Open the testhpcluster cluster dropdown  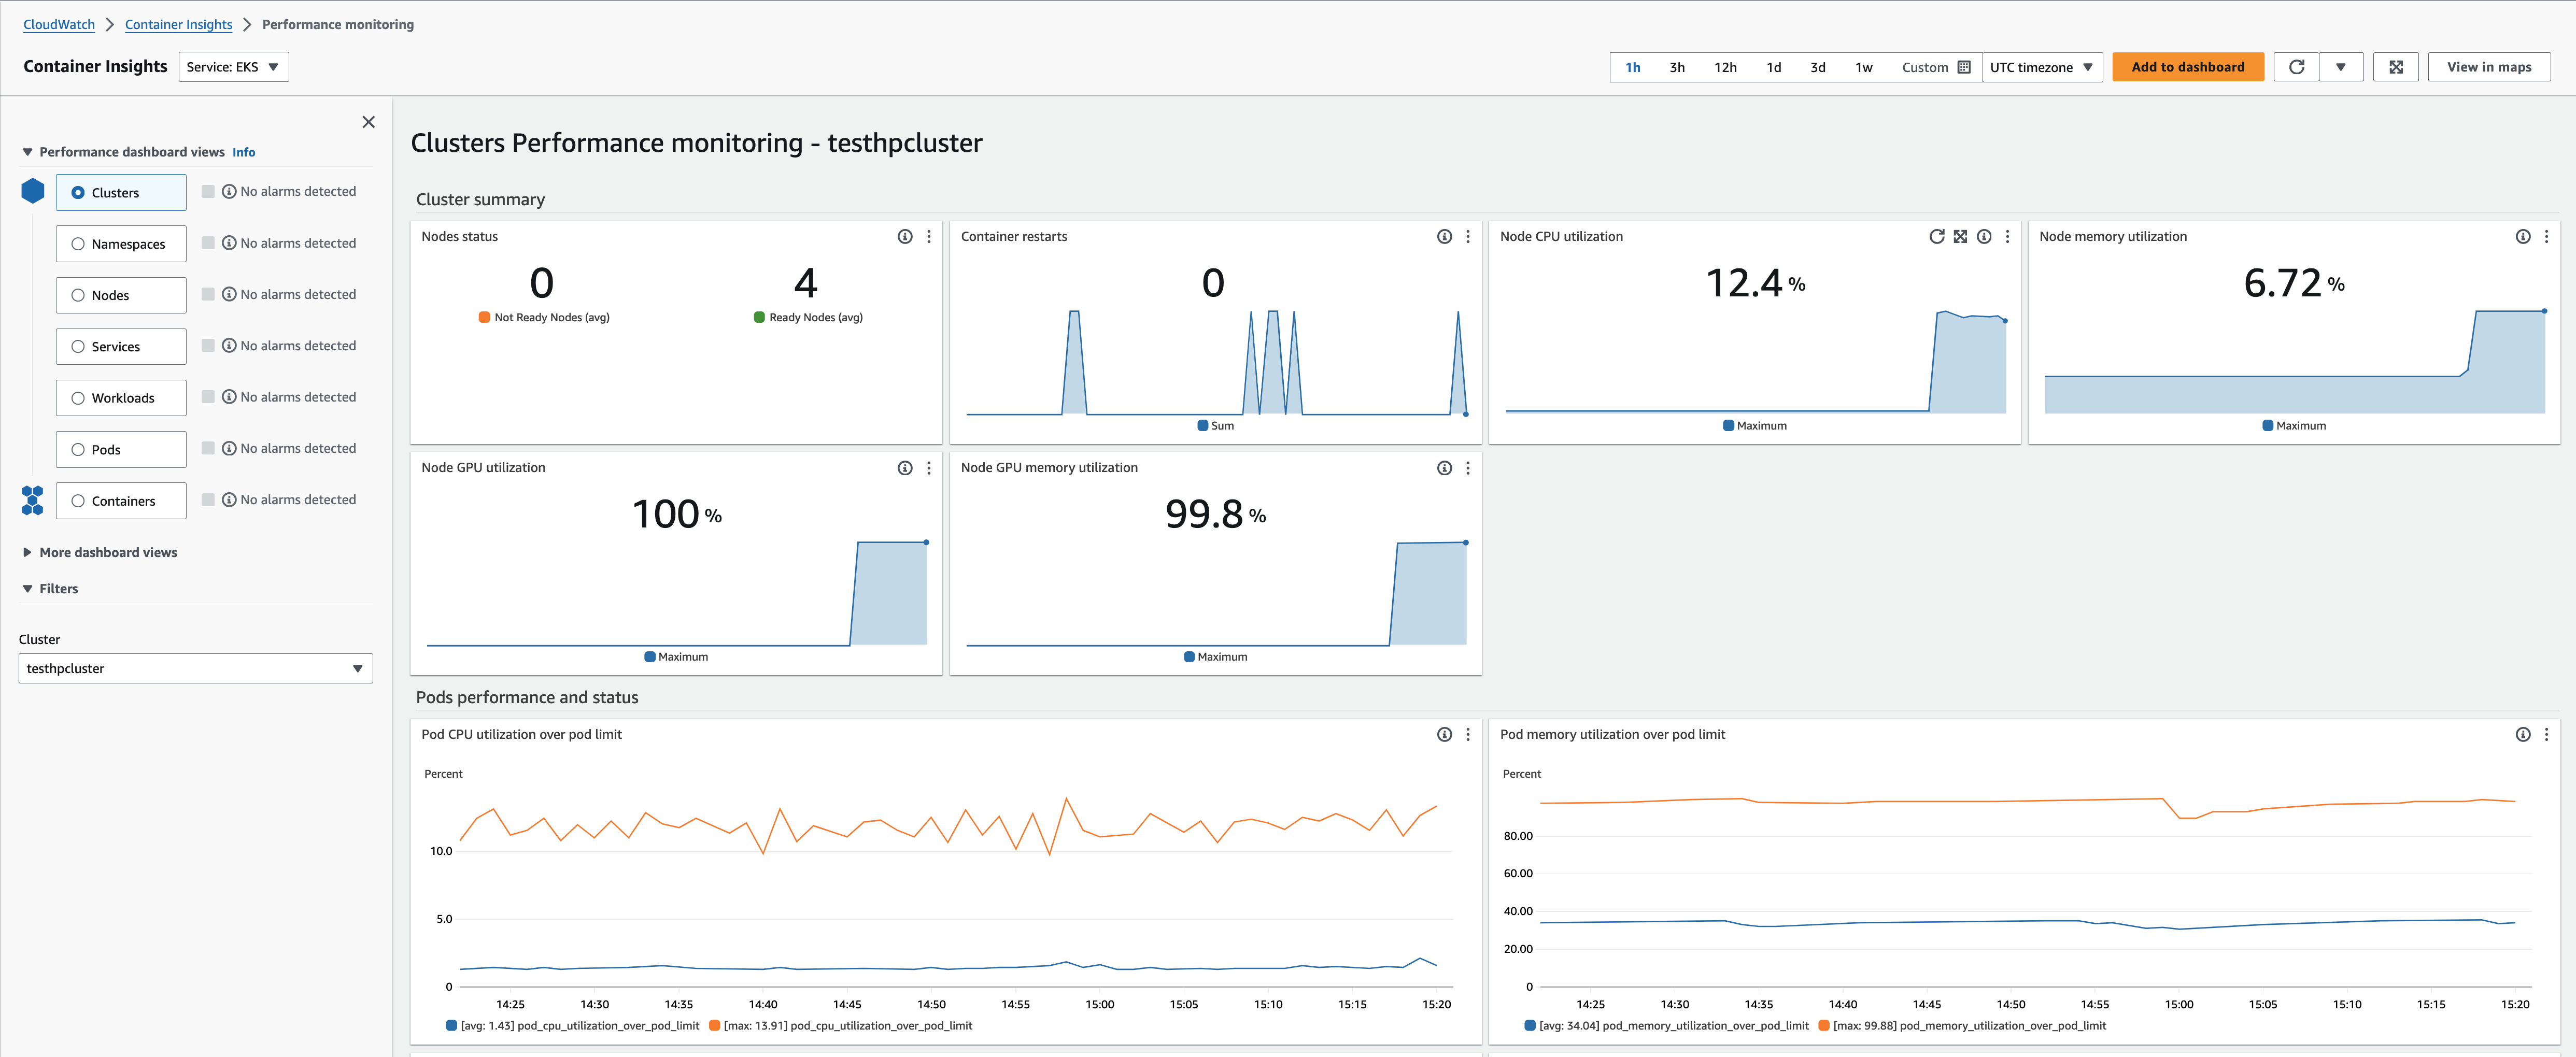click(195, 668)
